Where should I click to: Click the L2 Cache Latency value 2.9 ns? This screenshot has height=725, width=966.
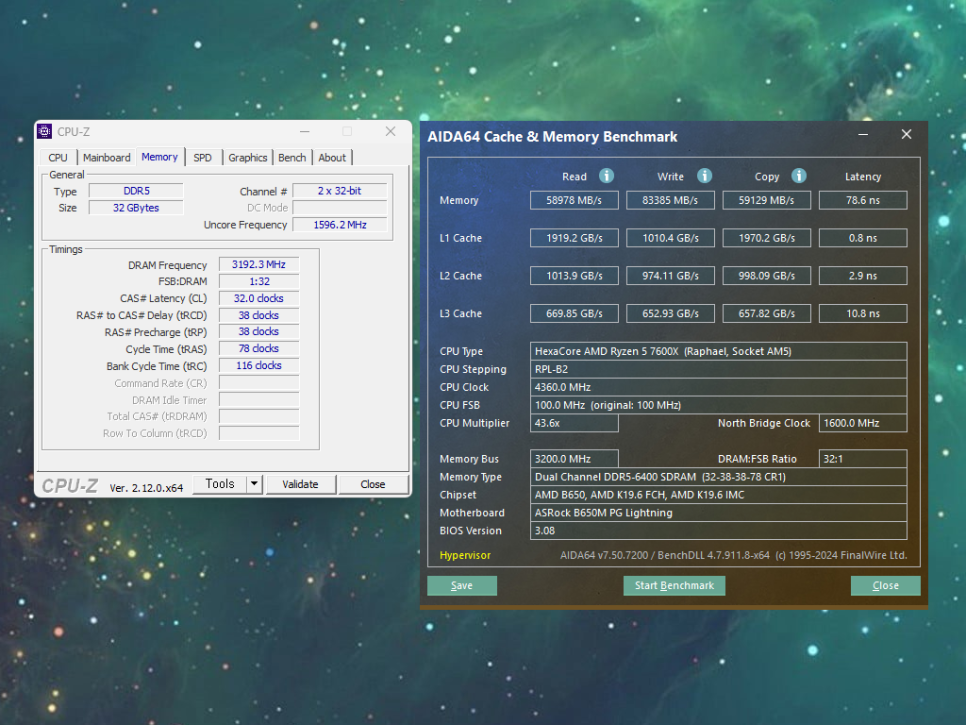(x=863, y=276)
